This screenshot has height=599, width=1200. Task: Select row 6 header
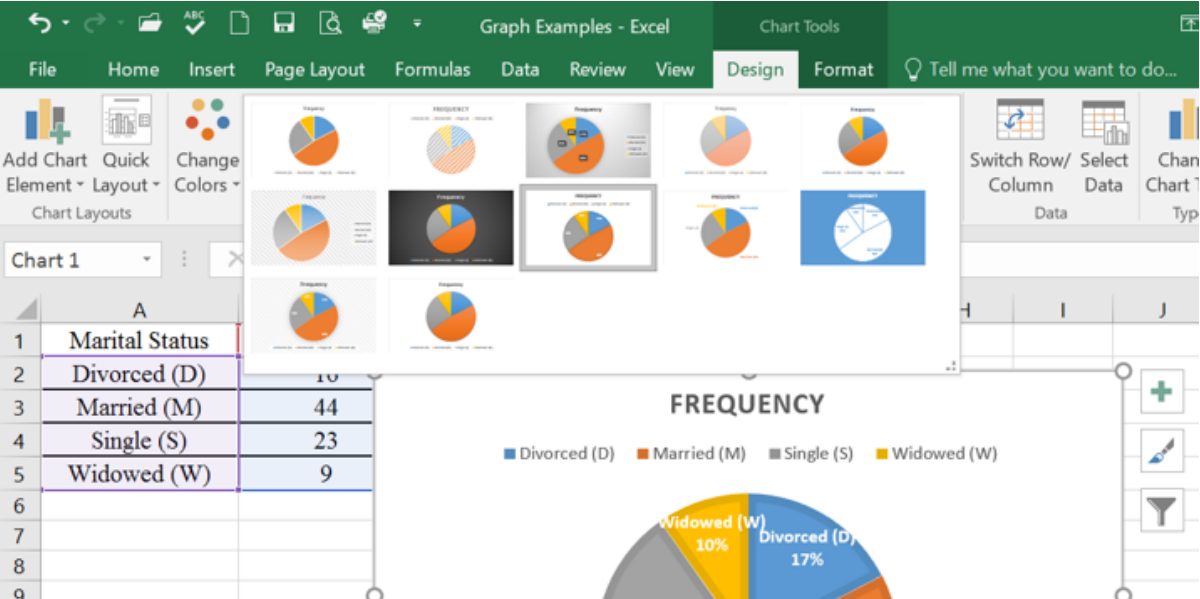point(19,506)
